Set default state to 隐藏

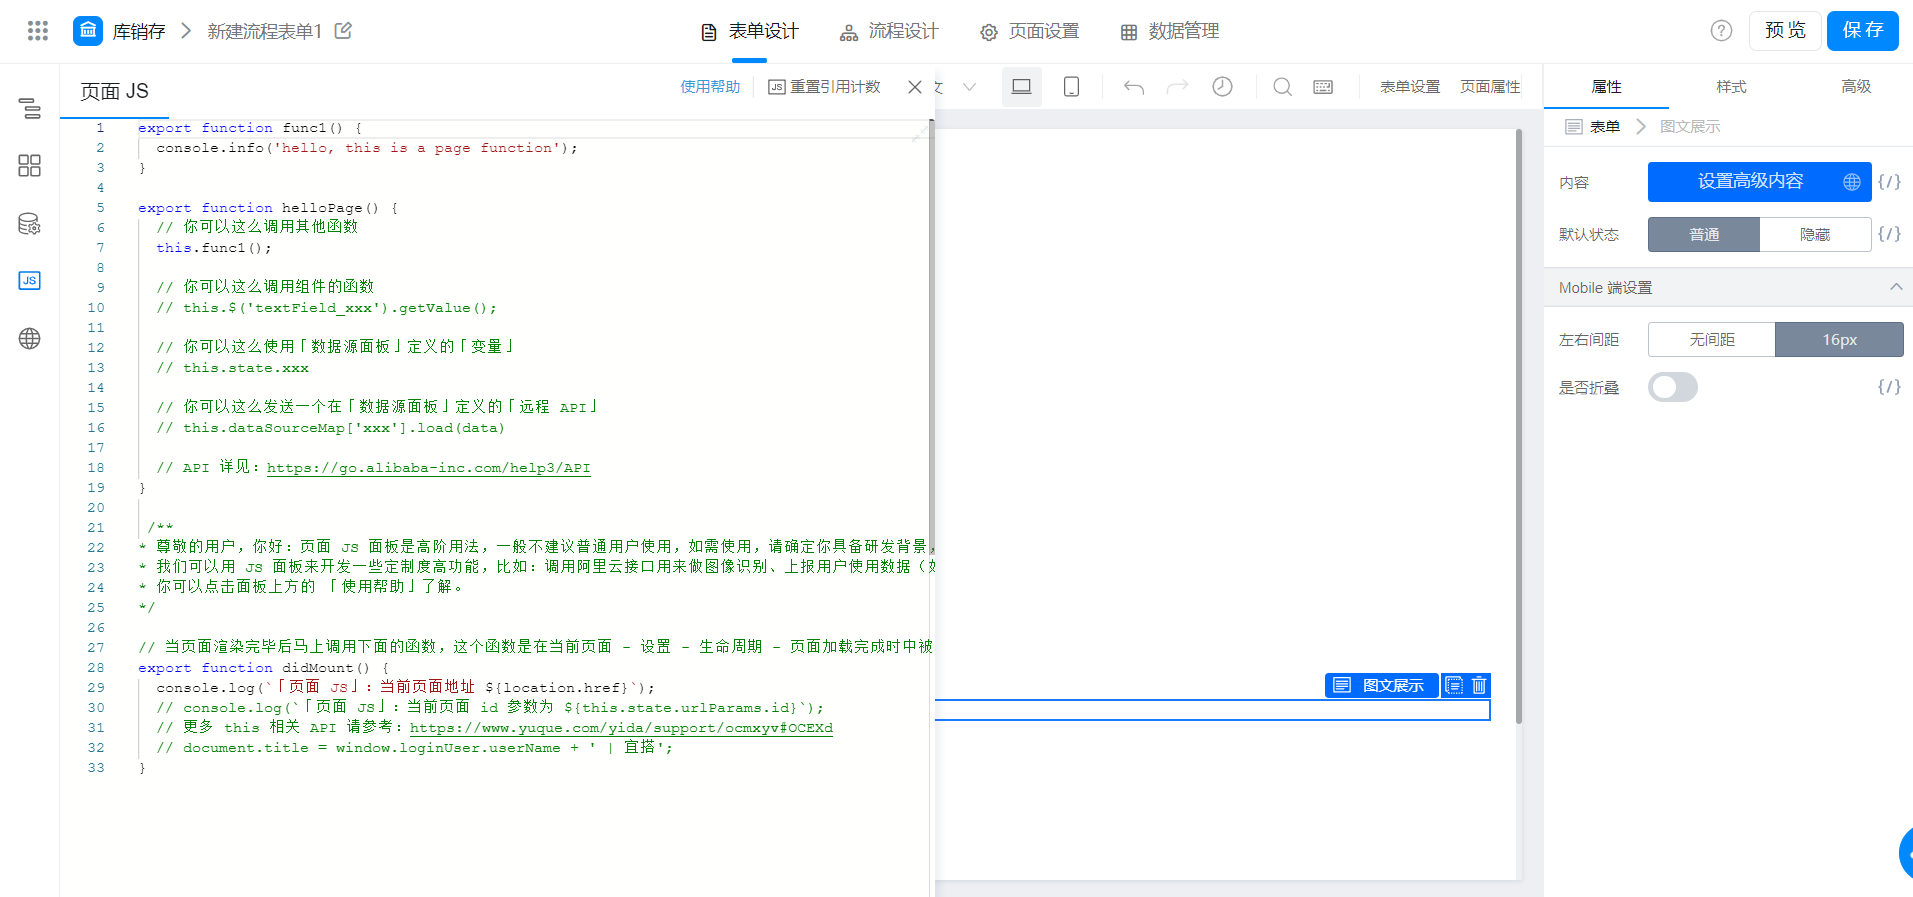point(1815,234)
